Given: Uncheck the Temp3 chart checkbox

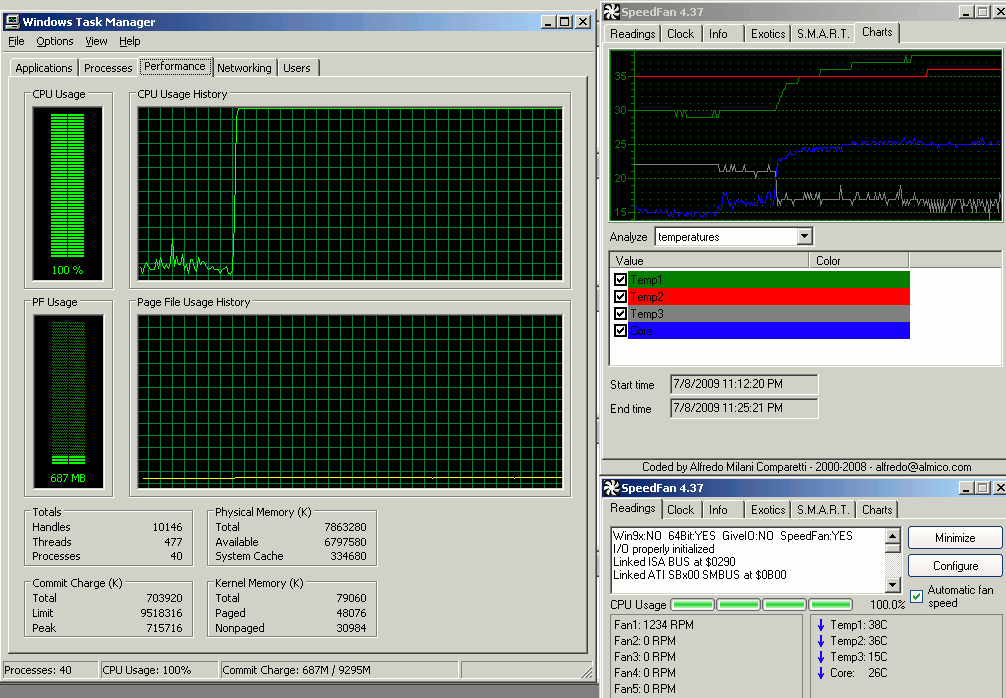Looking at the screenshot, I should pyautogui.click(x=620, y=313).
